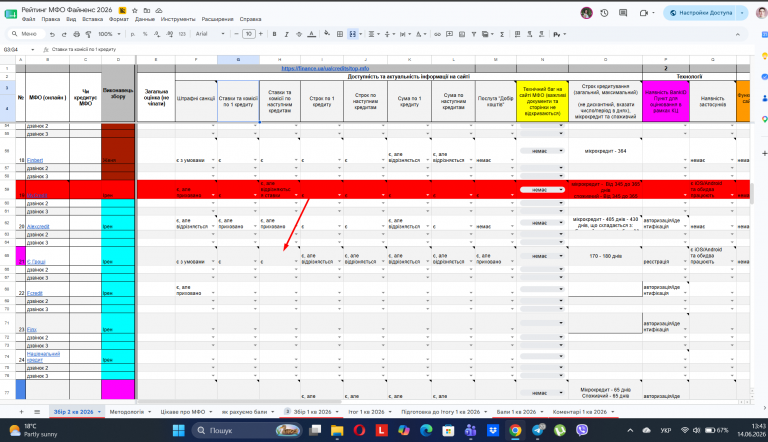Insert a link via chain icon
The image size is (768, 442).
coord(437,34)
